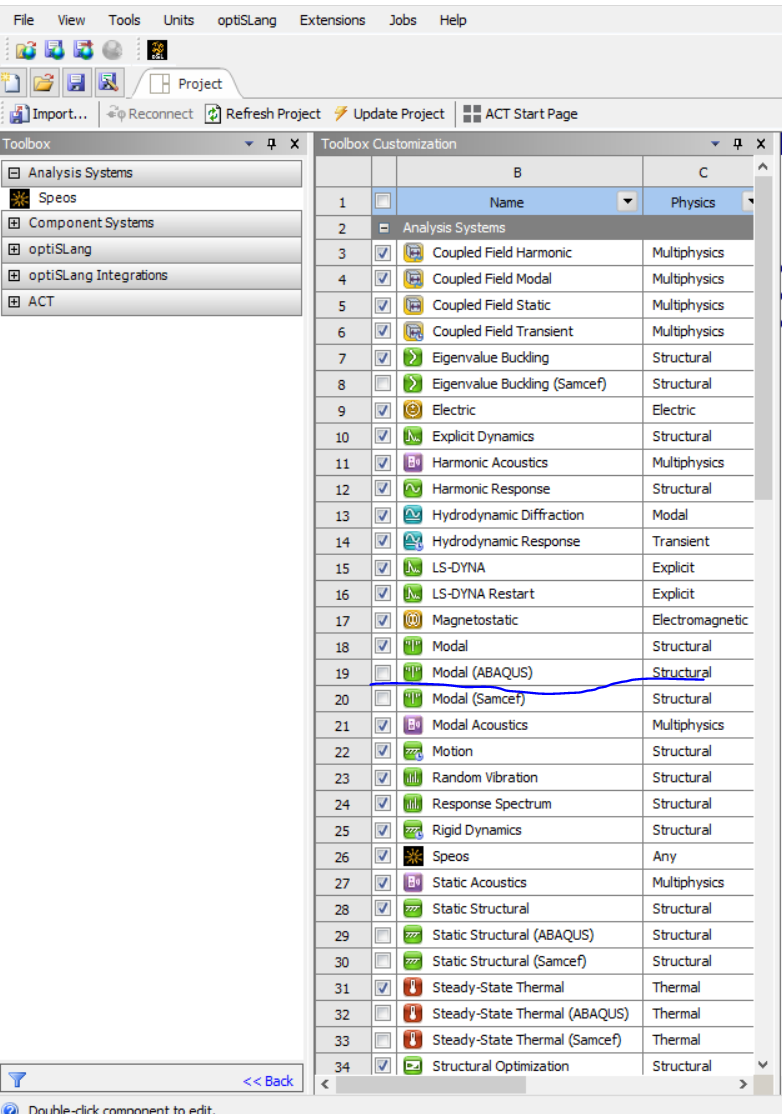Screen dimensions: 782x1114
Task: Click the Electric system icon
Action: pyautogui.click(x=413, y=410)
